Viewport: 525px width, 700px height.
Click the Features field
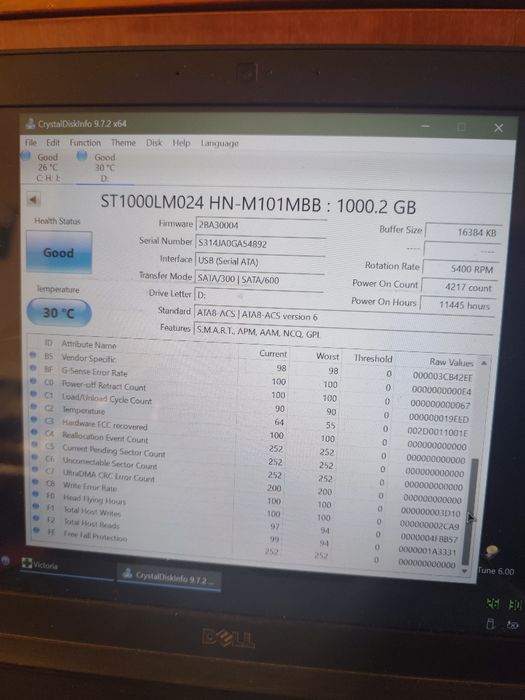tap(344, 333)
